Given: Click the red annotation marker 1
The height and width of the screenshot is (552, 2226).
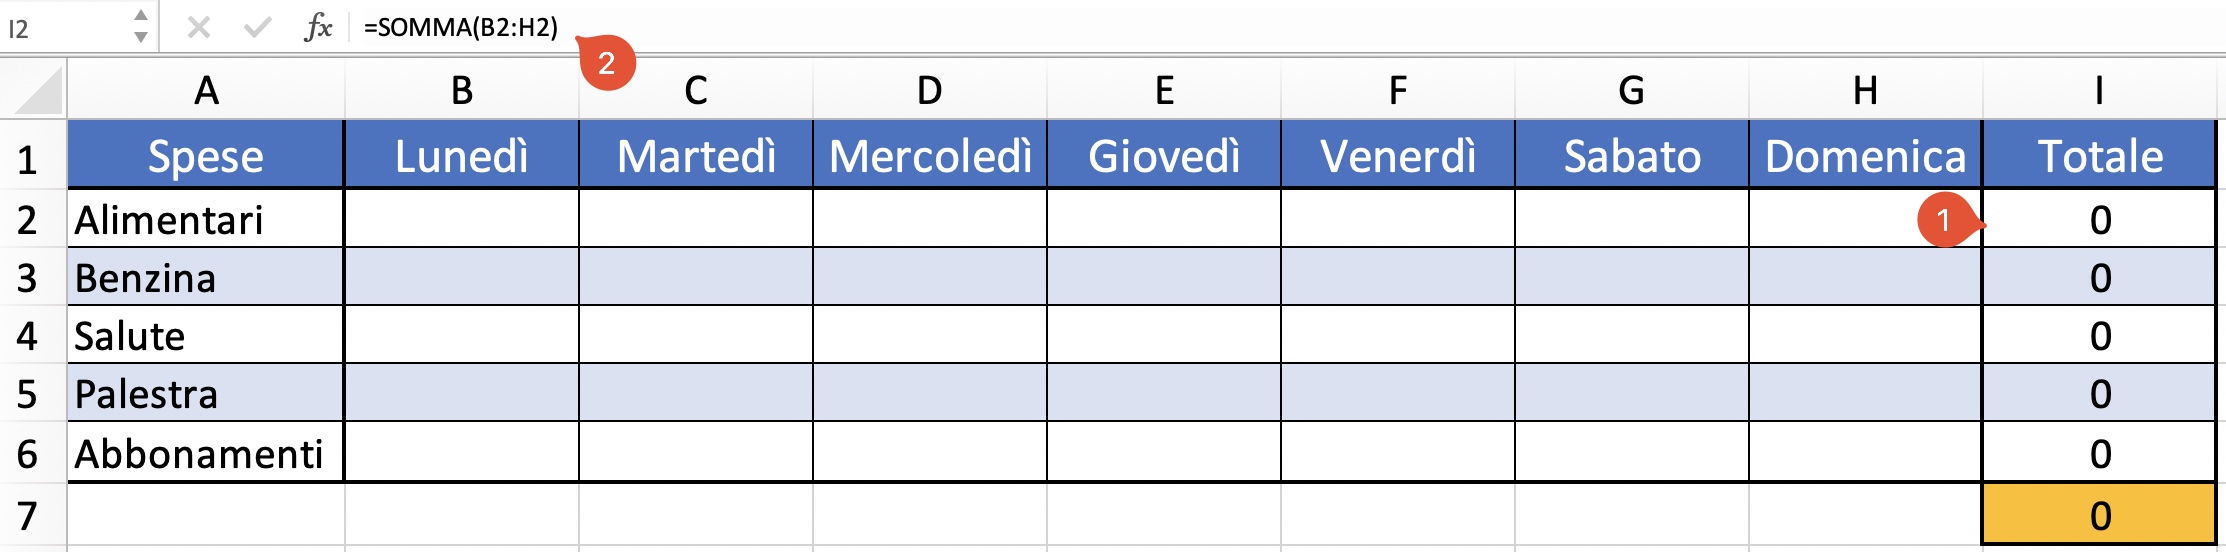Looking at the screenshot, I should [x=1946, y=220].
